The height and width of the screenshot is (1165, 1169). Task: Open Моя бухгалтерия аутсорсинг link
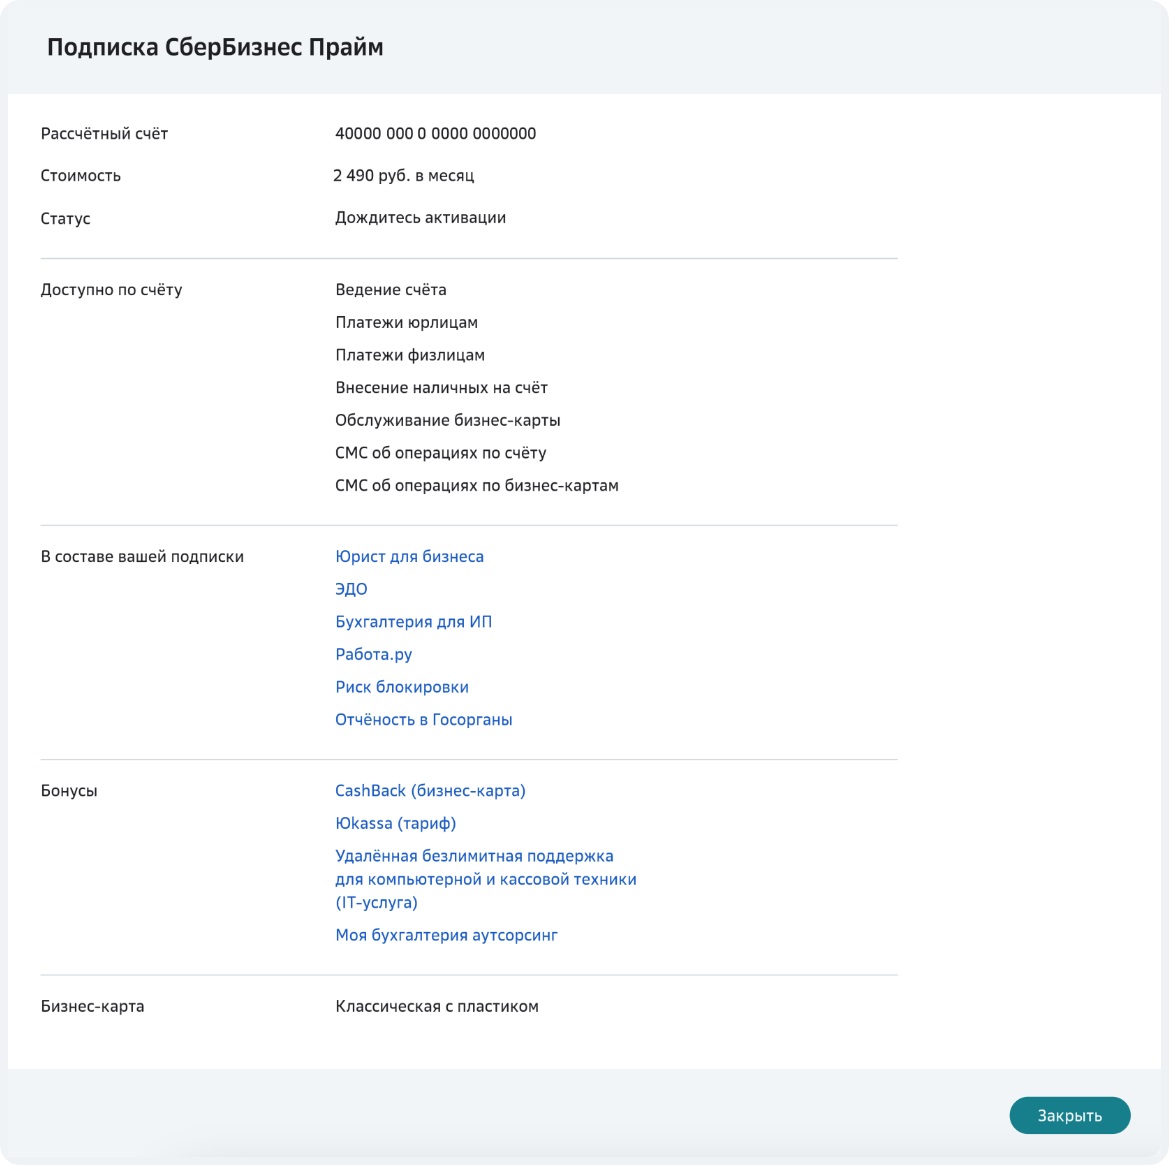(x=446, y=935)
